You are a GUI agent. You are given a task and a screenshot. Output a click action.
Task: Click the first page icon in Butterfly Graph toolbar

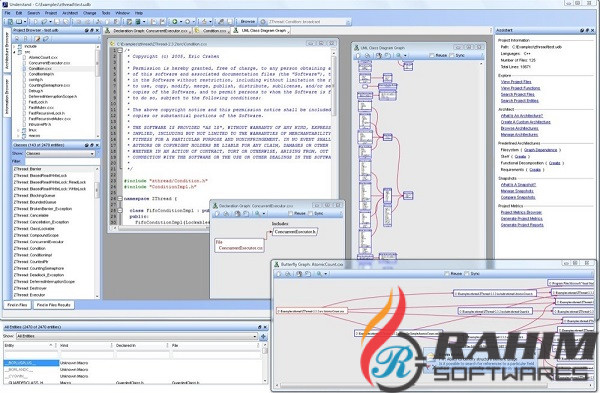[279, 274]
